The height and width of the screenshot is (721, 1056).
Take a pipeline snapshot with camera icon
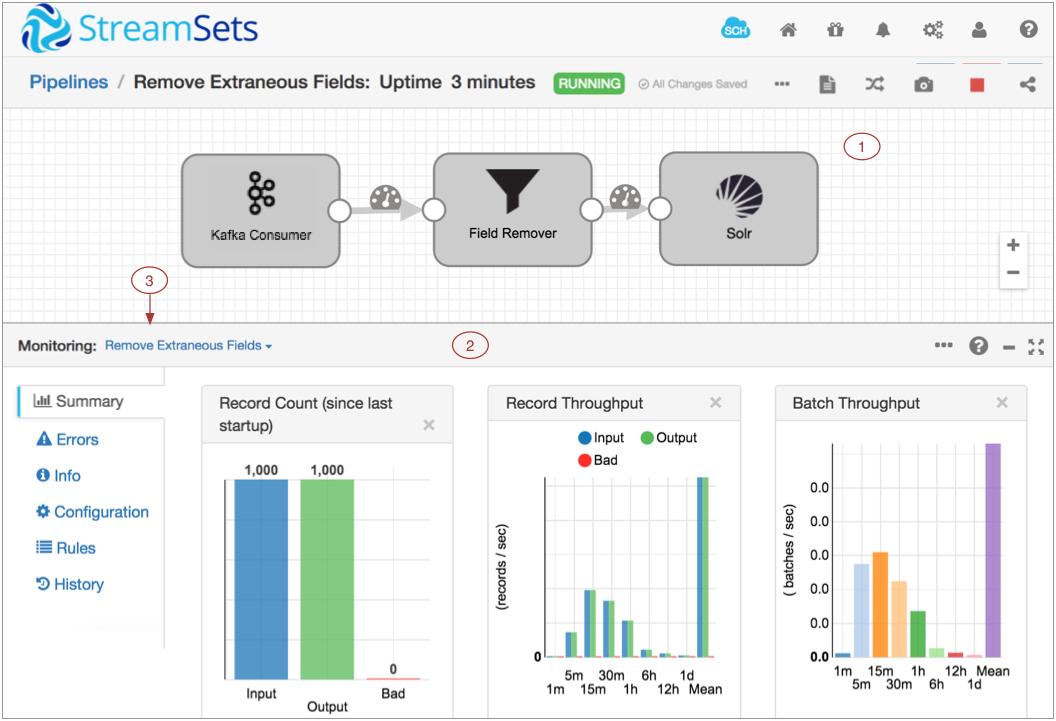(923, 85)
